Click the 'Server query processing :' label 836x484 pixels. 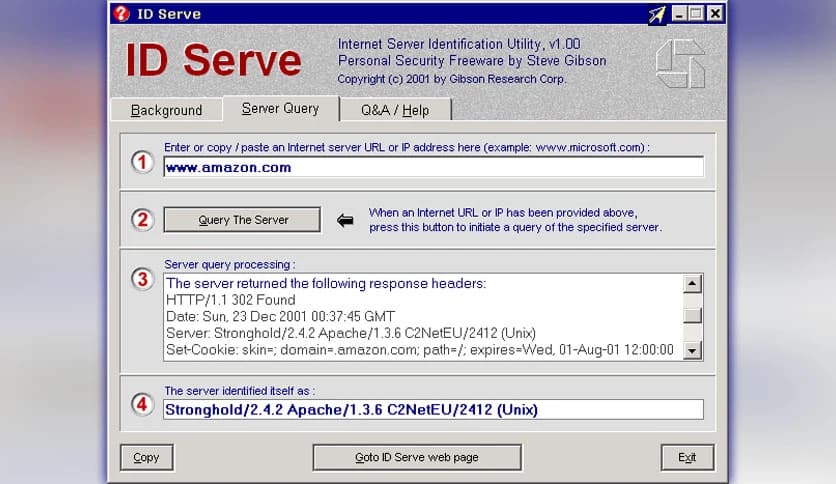tap(229, 264)
